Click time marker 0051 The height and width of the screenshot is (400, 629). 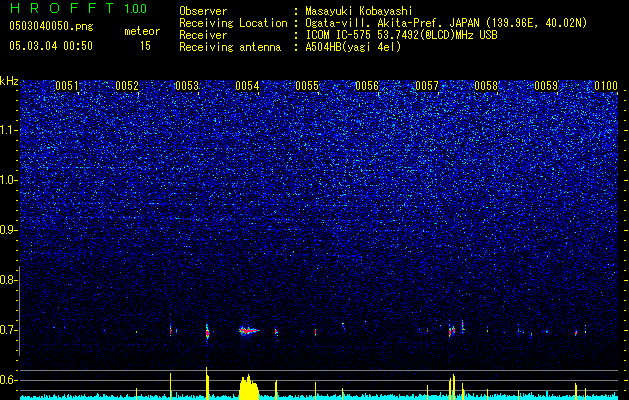point(67,86)
